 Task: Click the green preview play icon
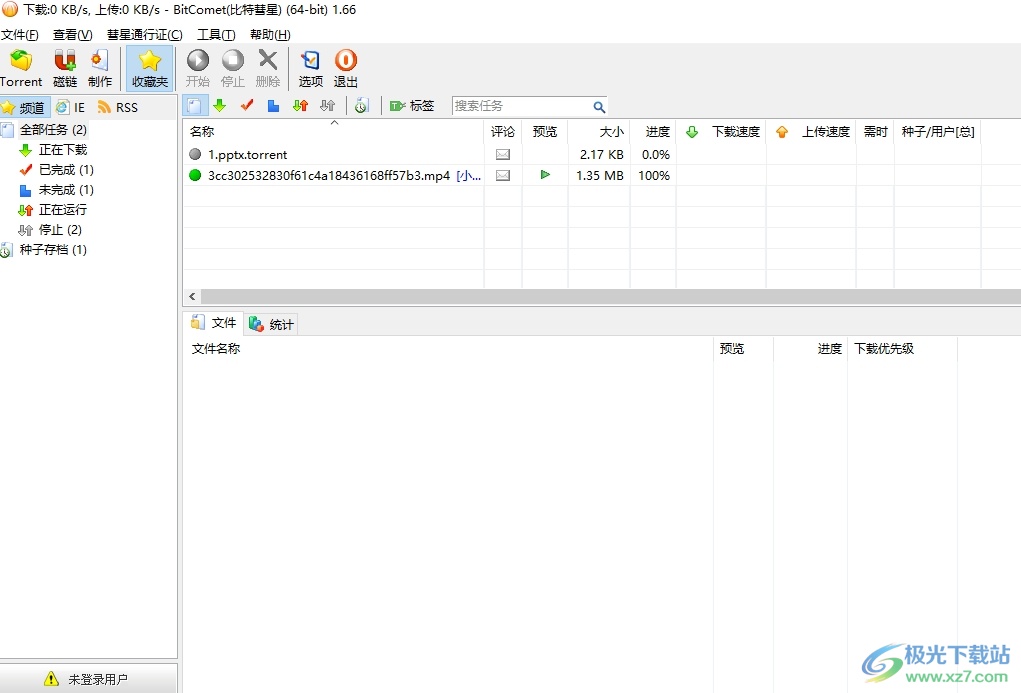(546, 175)
